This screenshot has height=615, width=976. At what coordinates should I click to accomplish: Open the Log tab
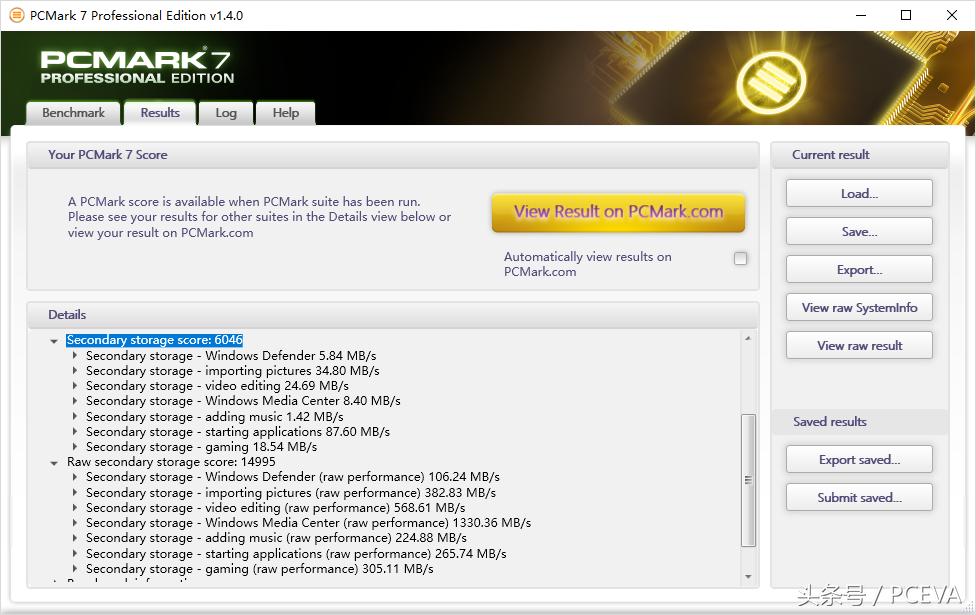[226, 113]
